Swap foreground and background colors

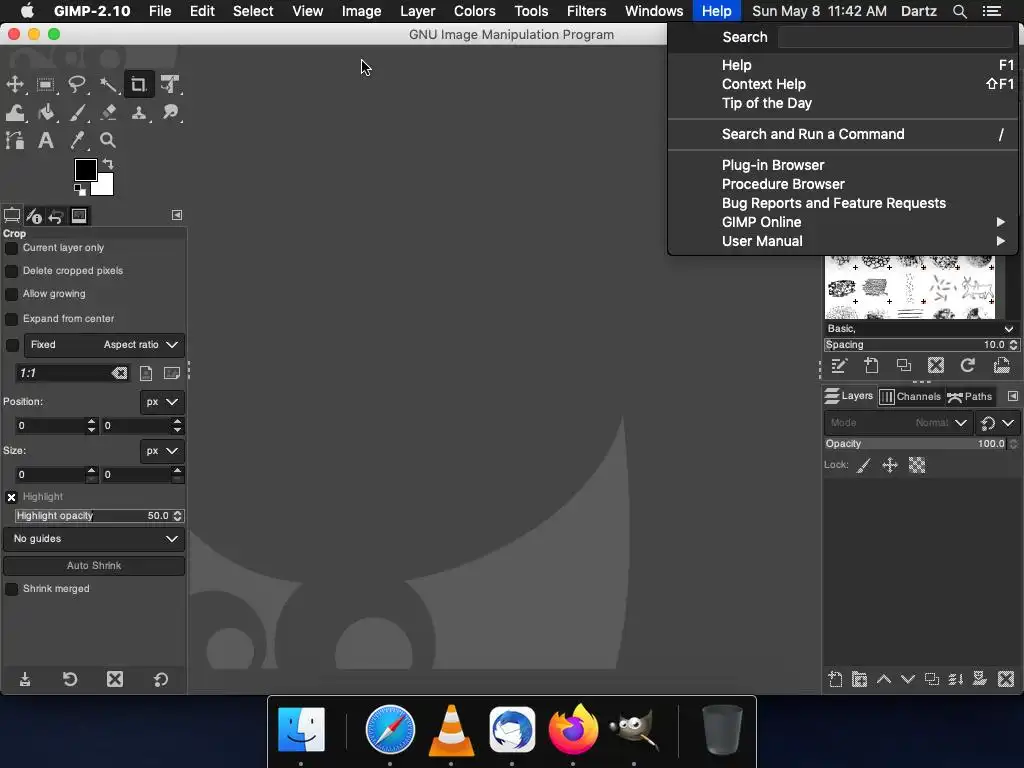108,163
